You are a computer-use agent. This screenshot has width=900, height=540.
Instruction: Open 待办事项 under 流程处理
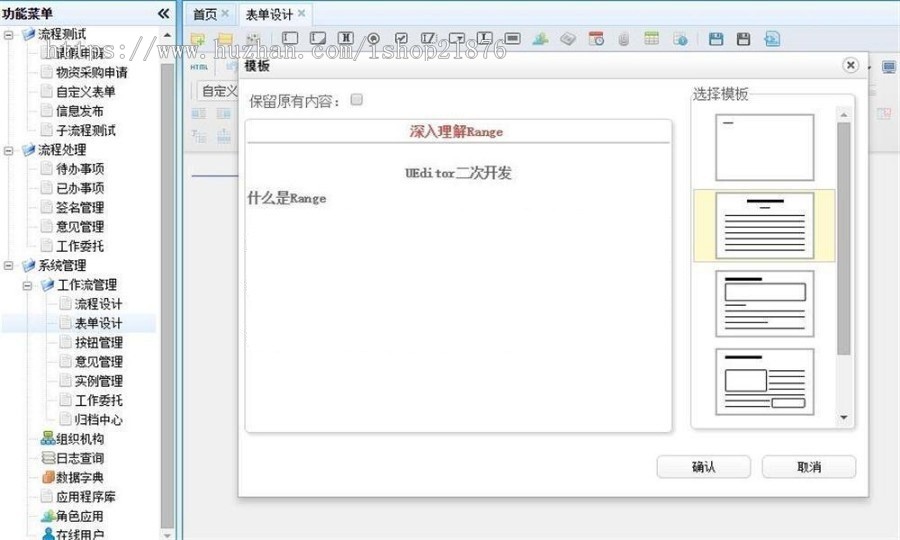tap(80, 169)
